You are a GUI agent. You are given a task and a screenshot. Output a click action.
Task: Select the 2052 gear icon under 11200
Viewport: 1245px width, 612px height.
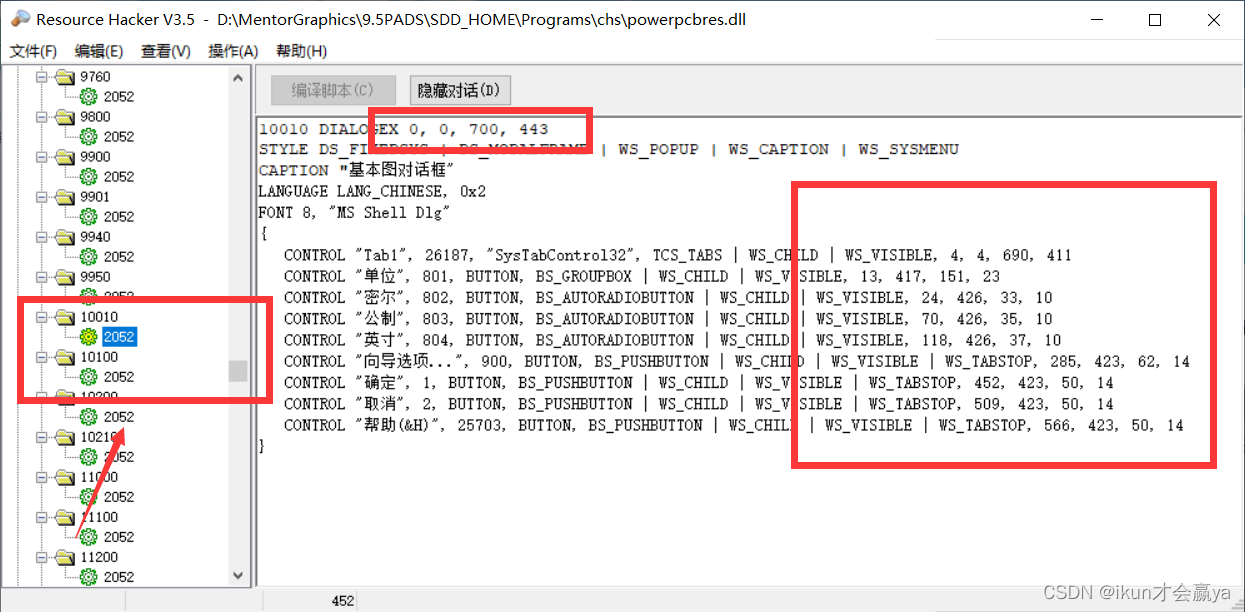(x=90, y=577)
